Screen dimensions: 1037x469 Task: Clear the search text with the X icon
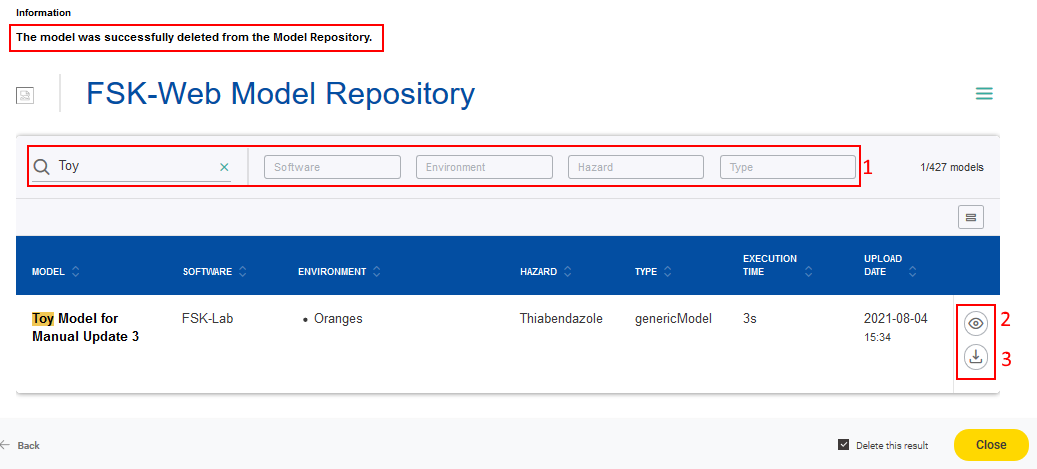224,167
